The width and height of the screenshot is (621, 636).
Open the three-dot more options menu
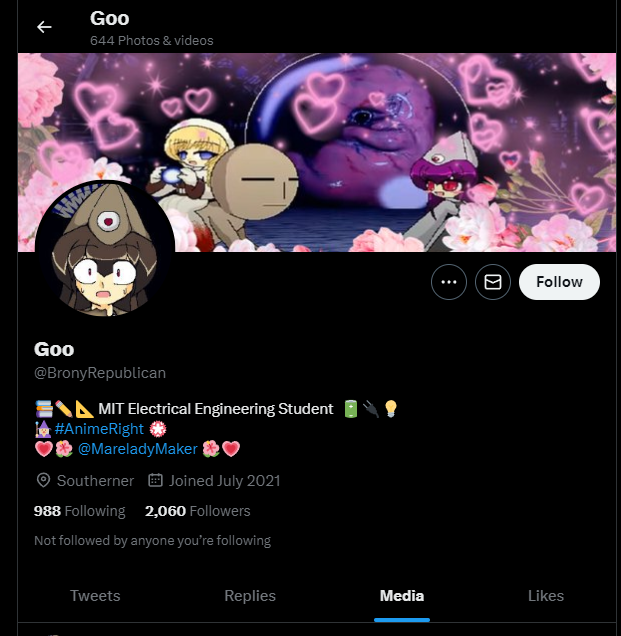click(x=449, y=282)
